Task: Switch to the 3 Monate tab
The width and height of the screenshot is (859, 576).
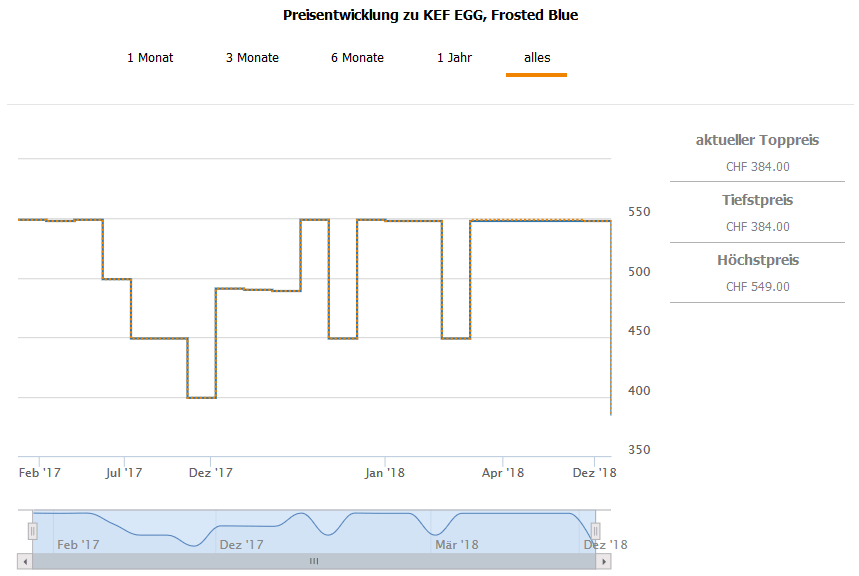Action: click(x=252, y=58)
